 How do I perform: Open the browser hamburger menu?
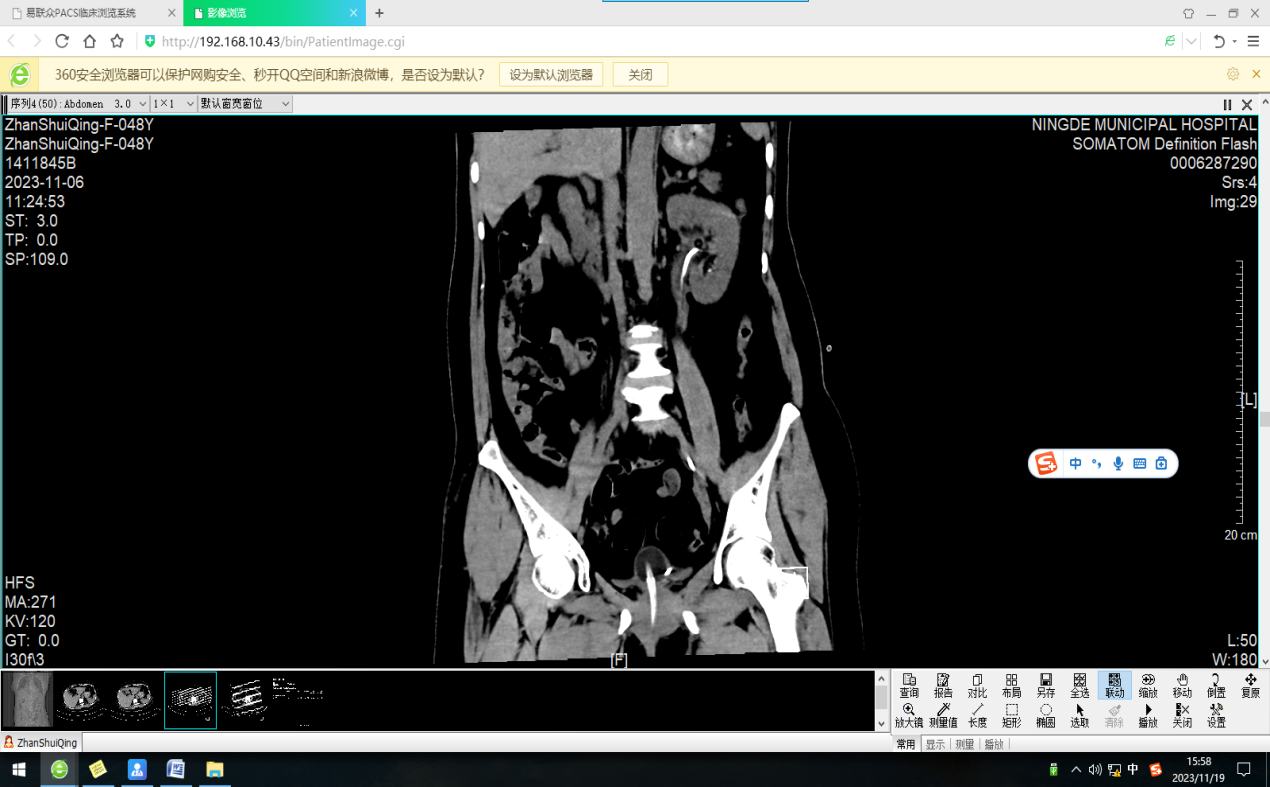pyautogui.click(x=1253, y=41)
